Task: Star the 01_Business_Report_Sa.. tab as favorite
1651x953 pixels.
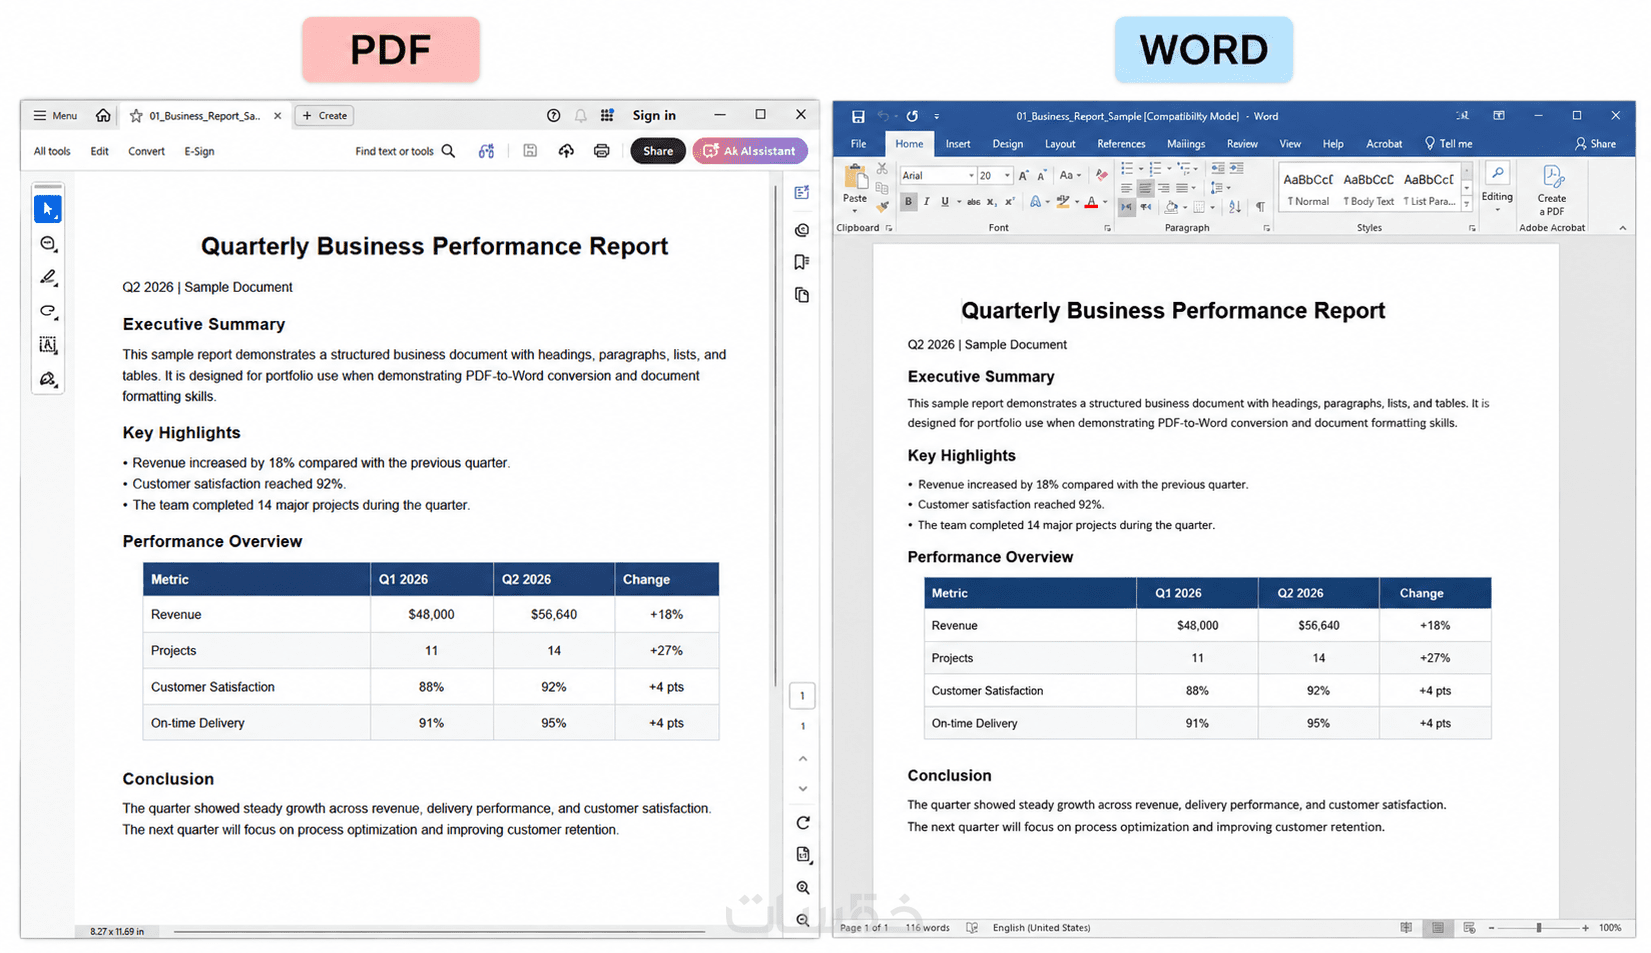Action: pos(136,116)
